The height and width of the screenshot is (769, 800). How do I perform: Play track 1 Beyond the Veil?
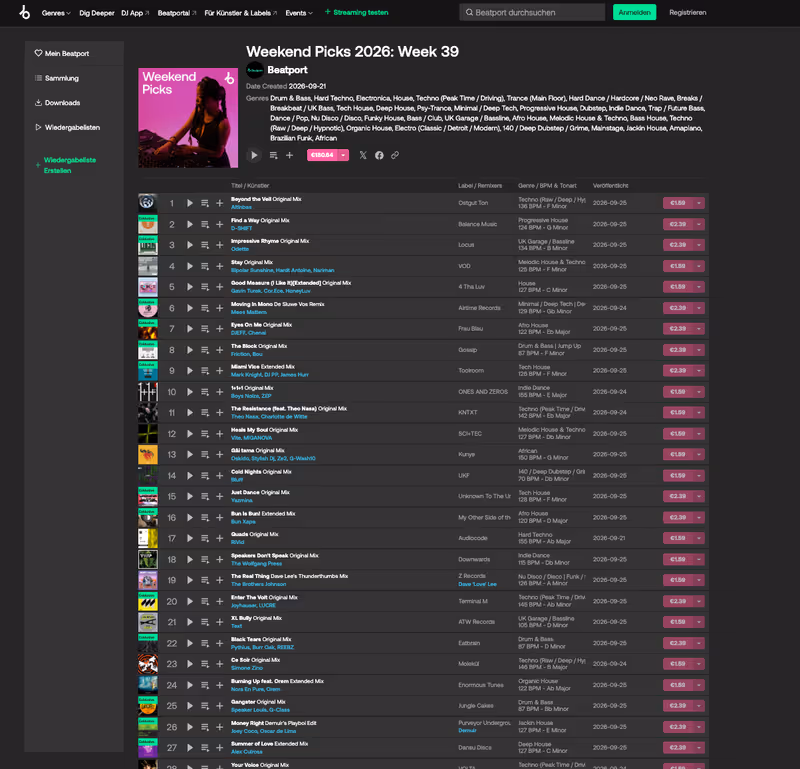pyautogui.click(x=190, y=203)
